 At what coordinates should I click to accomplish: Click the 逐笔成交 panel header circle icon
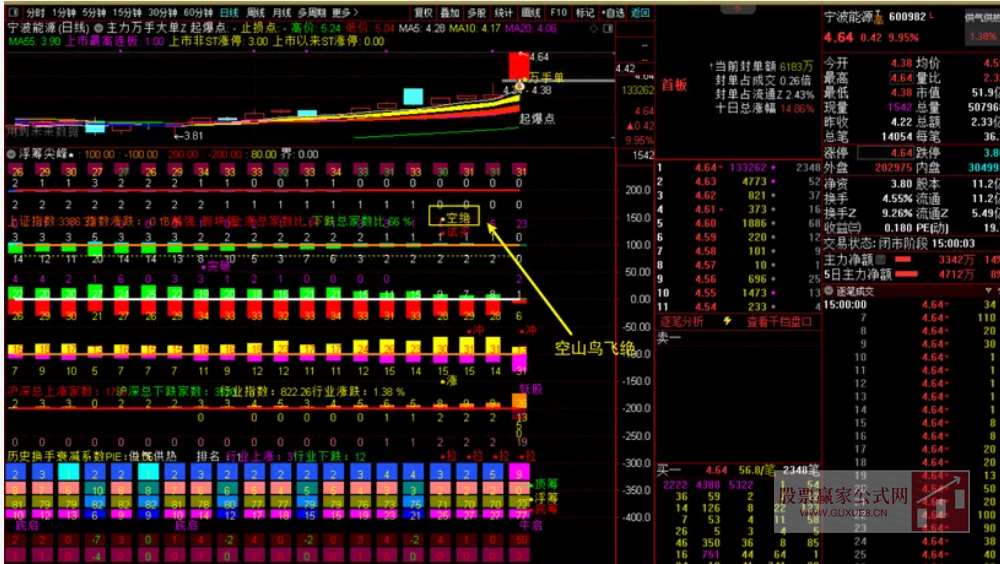click(828, 291)
